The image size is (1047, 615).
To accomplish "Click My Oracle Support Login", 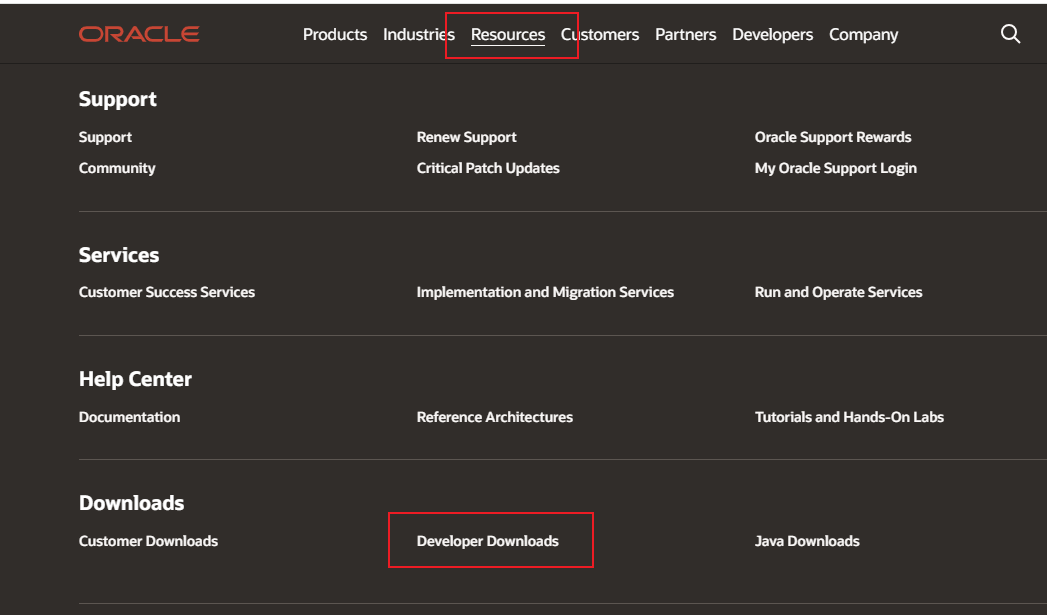I will [835, 168].
